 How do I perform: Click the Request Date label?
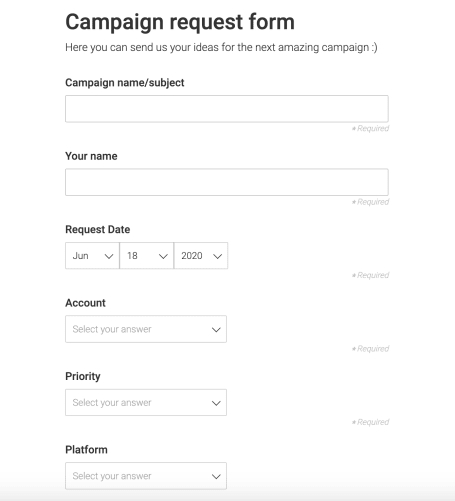(x=98, y=229)
